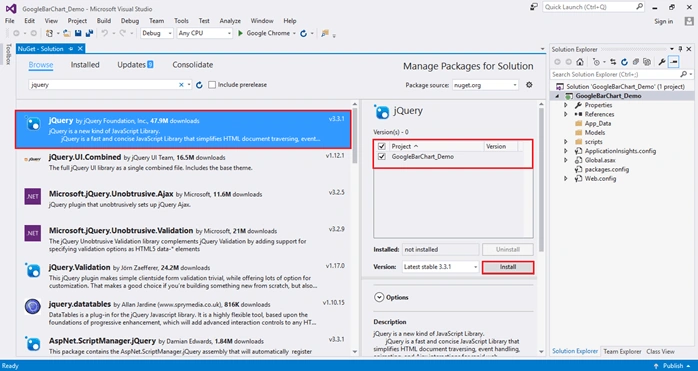Click the Navigate Backward toolbar icon
This screenshot has height=371, width=698.
pyautogui.click(x=16, y=33)
